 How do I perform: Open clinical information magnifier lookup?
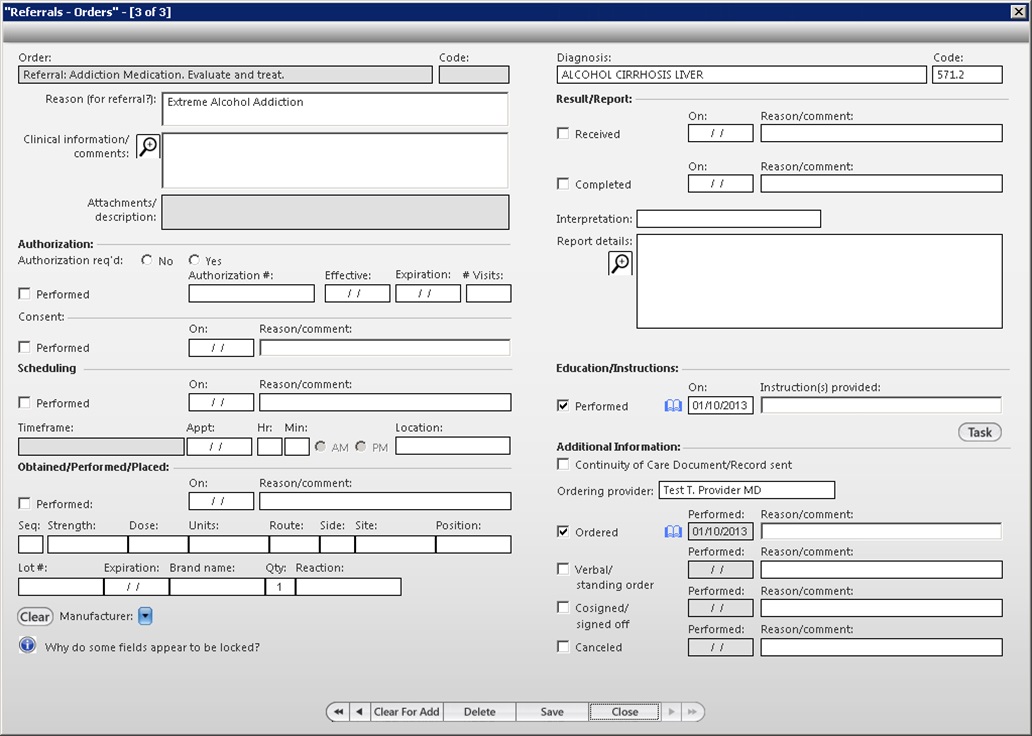point(148,146)
